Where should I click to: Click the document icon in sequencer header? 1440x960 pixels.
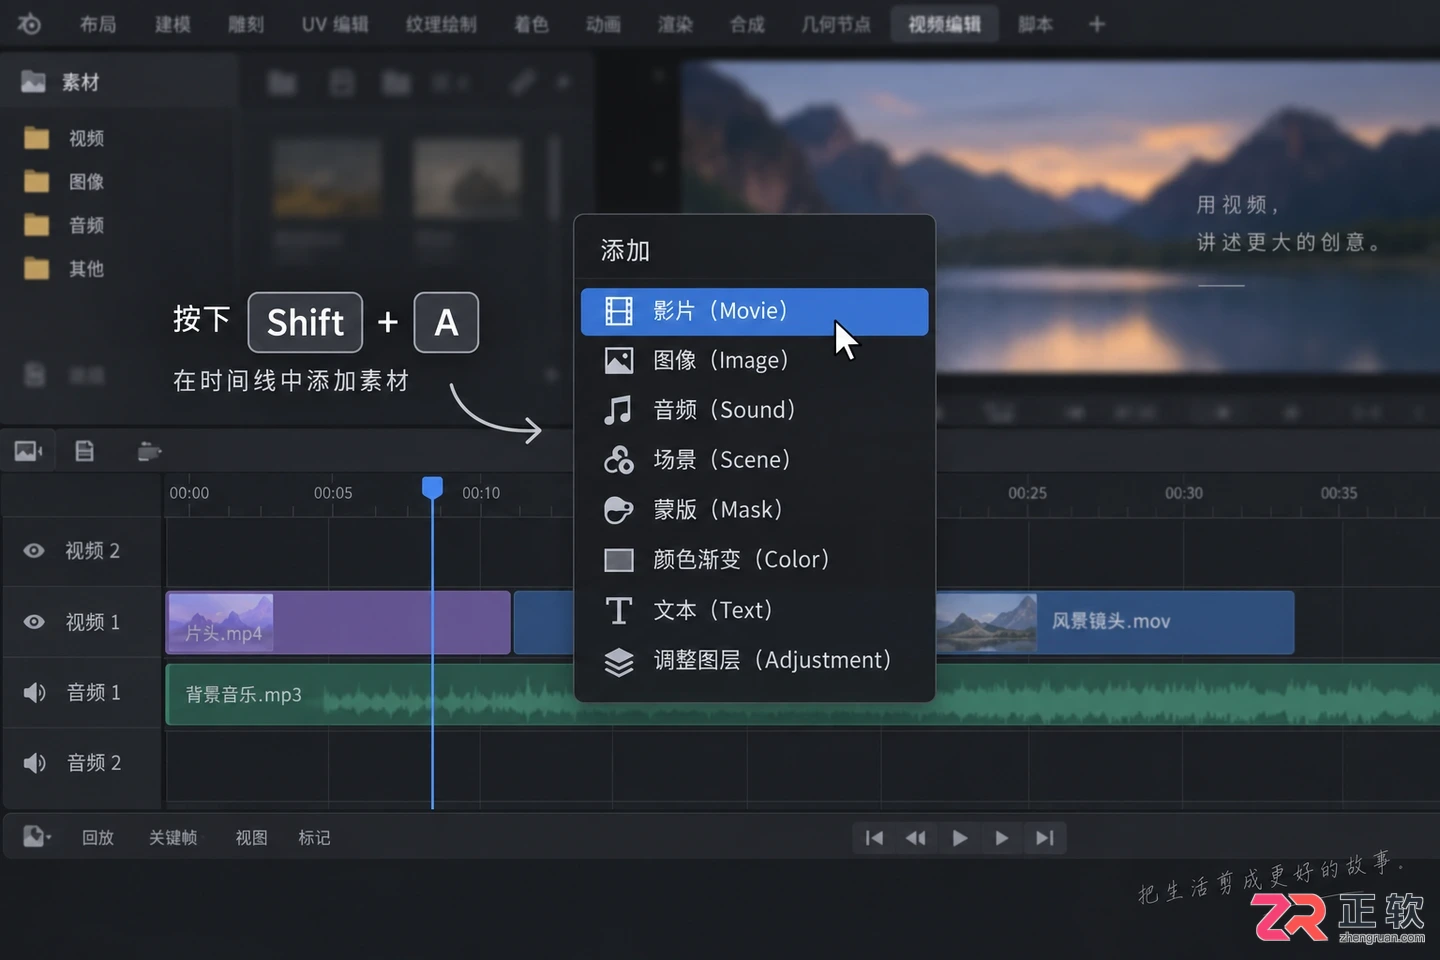[85, 451]
